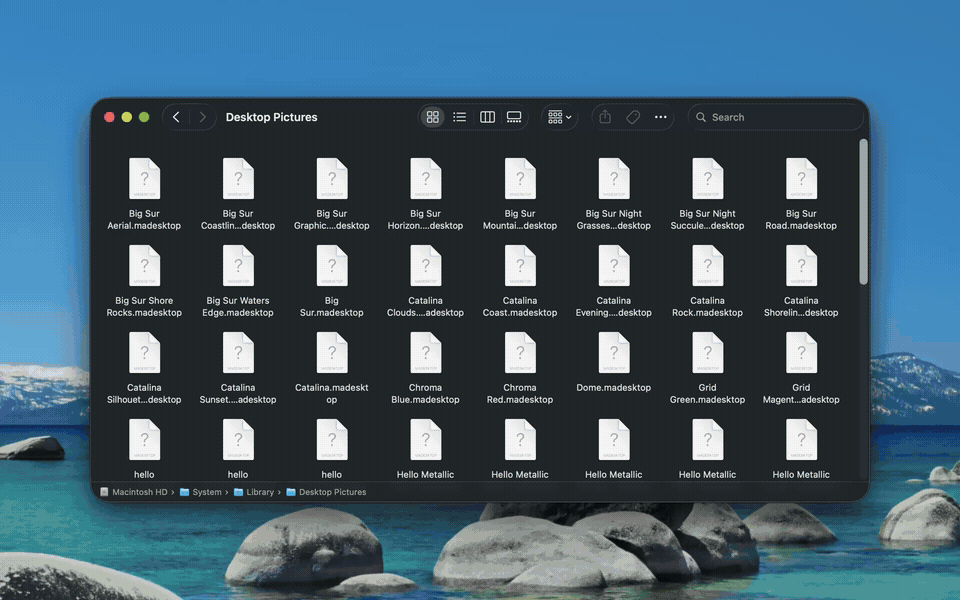Click the Share toolbar button
This screenshot has height=600, width=960.
pos(605,117)
